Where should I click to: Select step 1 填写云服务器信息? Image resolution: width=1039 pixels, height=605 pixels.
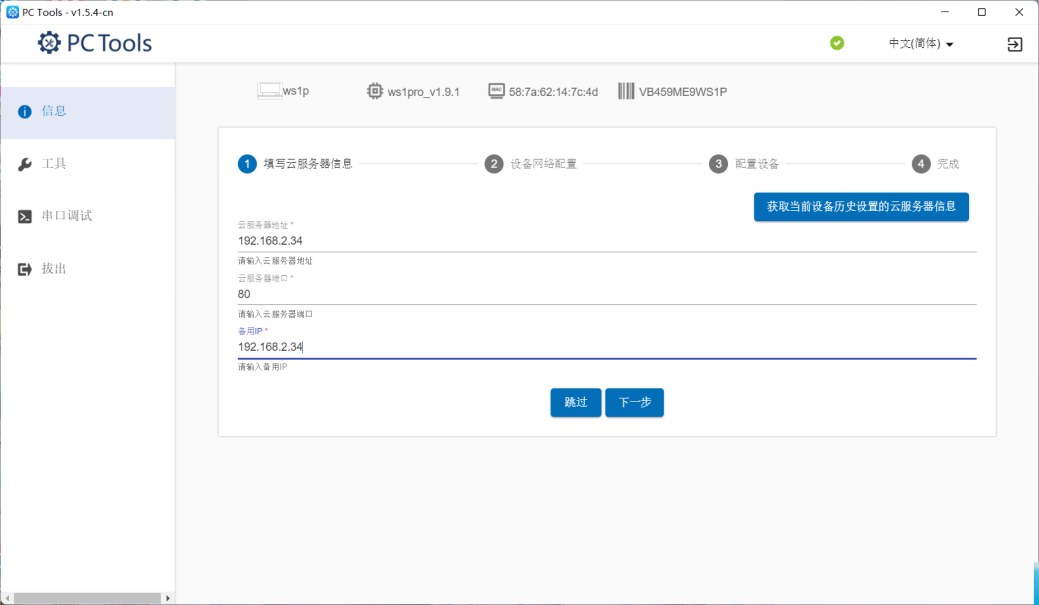point(296,164)
